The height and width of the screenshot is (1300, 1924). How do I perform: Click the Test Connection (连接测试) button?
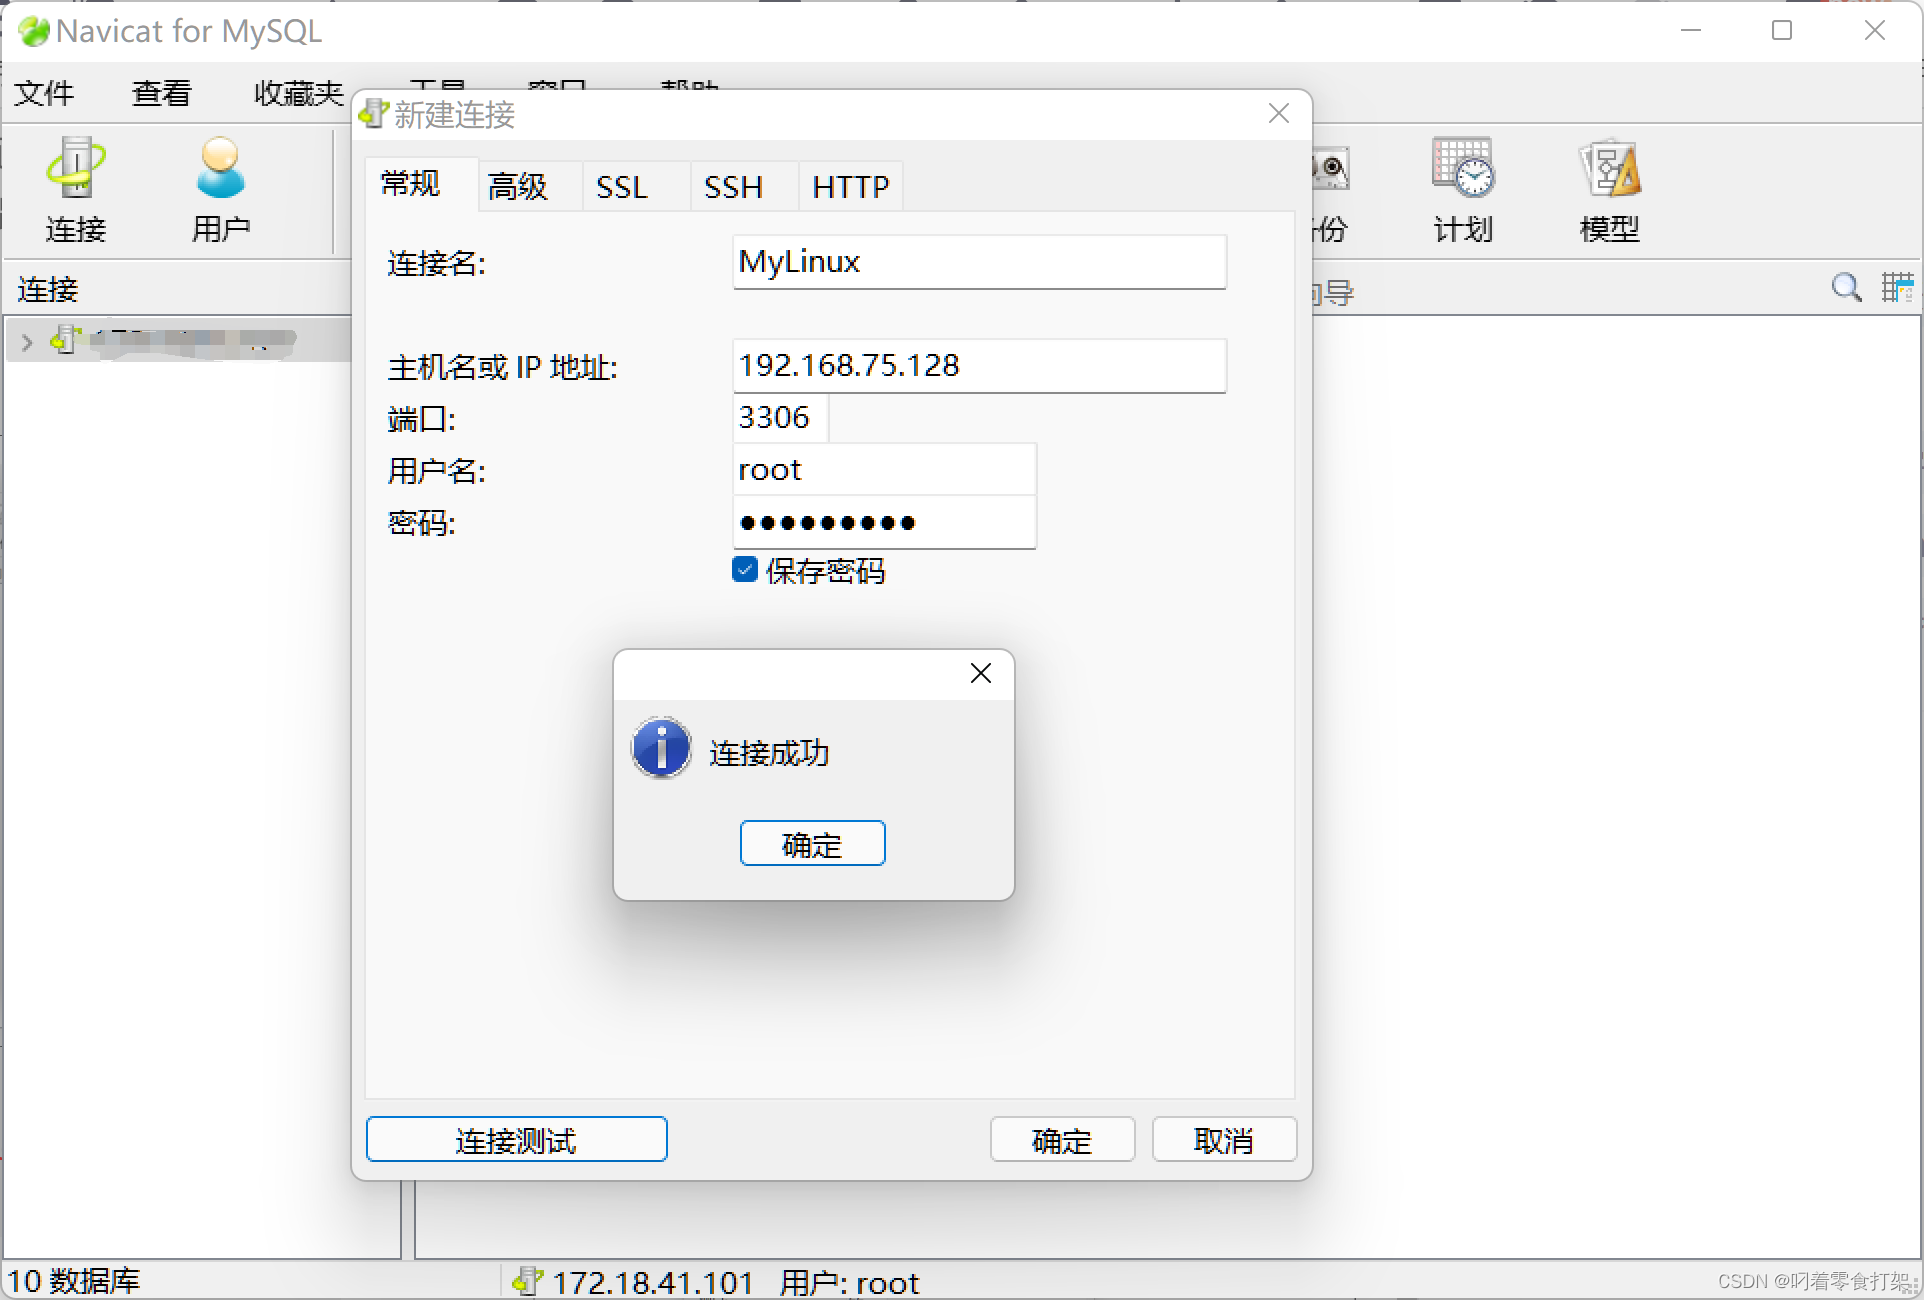[x=516, y=1140]
